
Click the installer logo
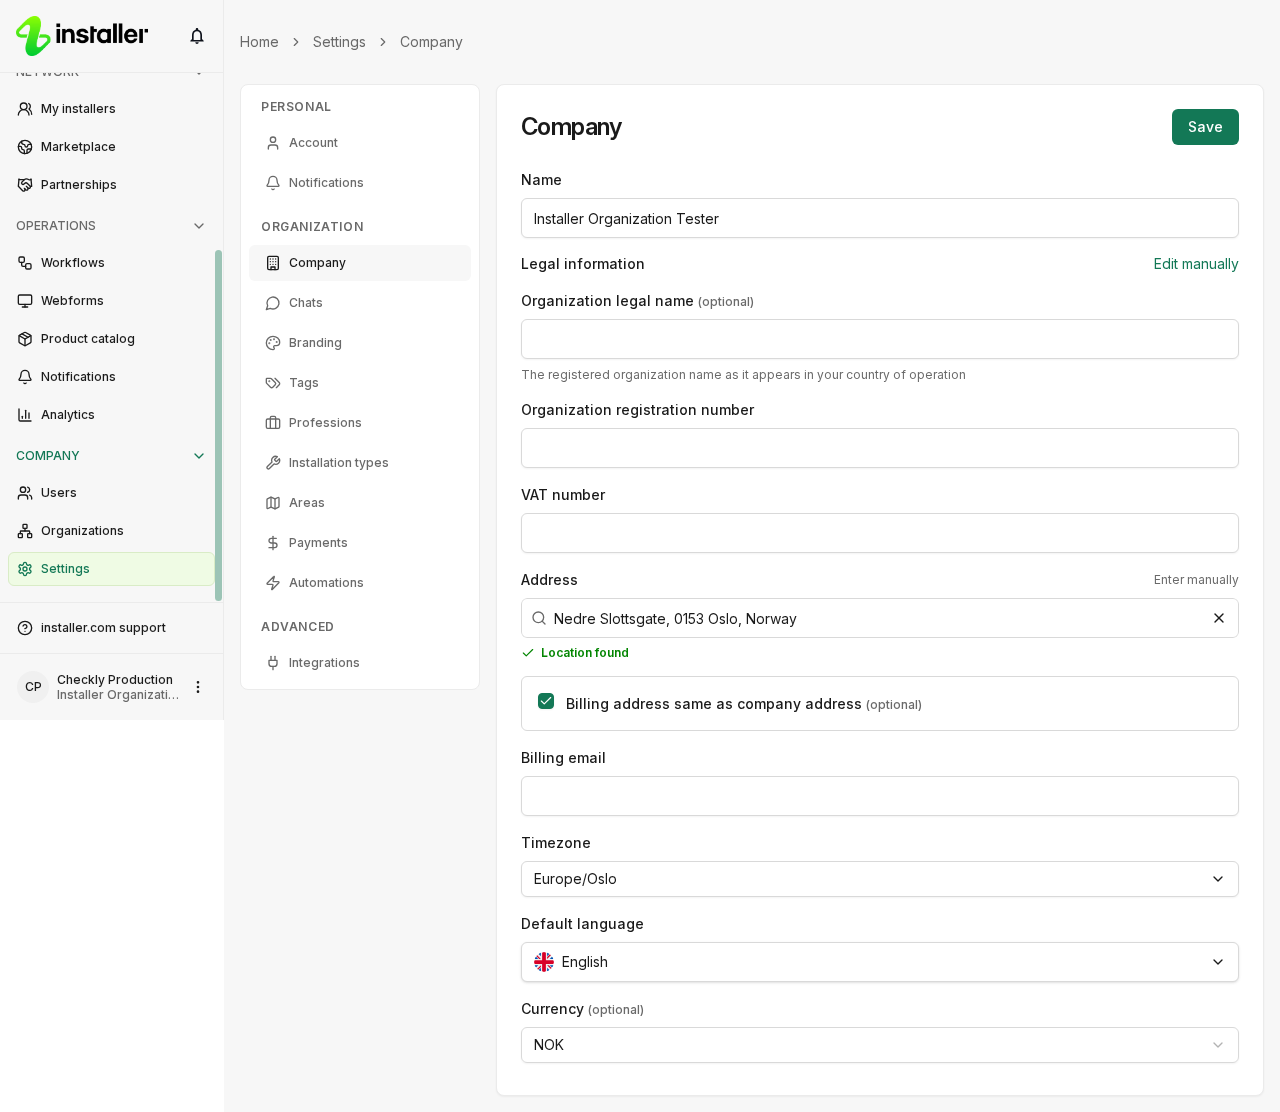(82, 36)
